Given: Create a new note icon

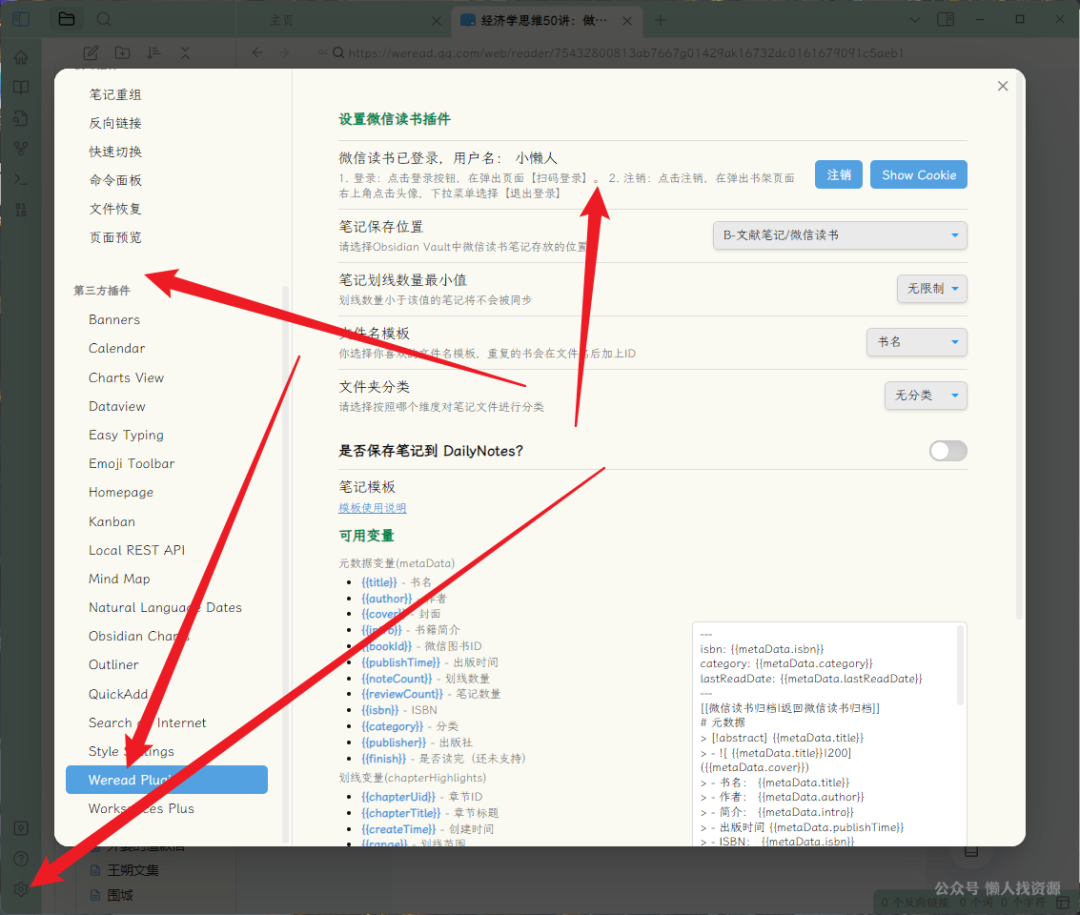Looking at the screenshot, I should click(x=91, y=53).
